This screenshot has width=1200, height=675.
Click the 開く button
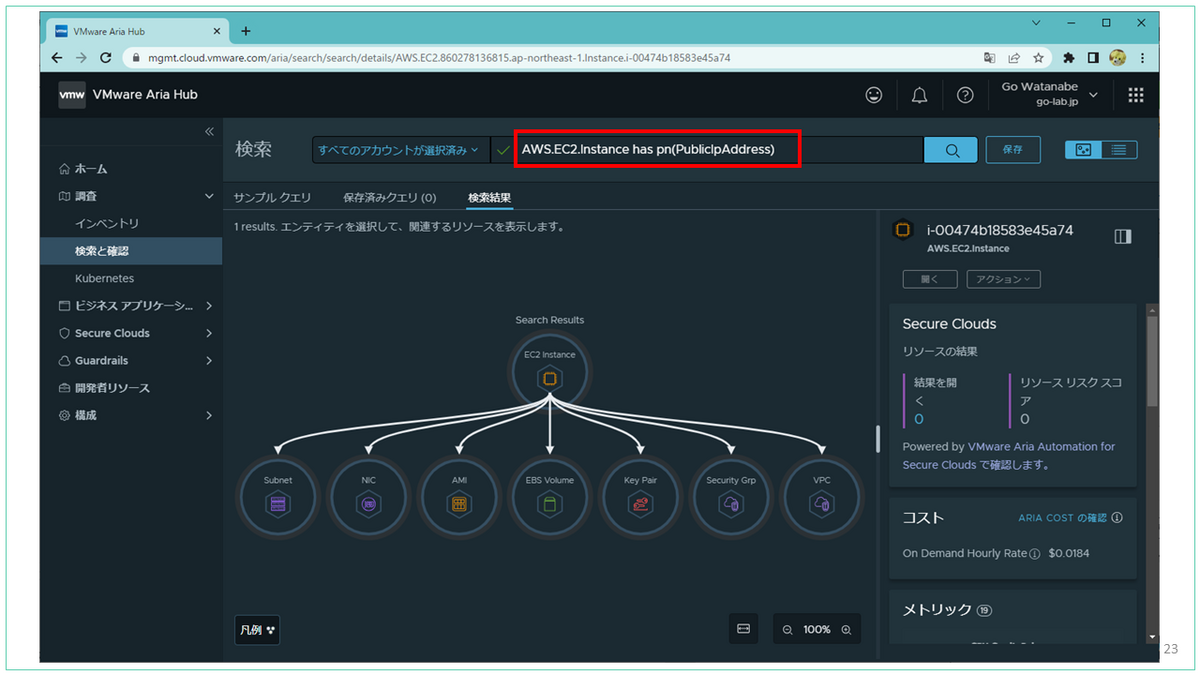point(930,279)
